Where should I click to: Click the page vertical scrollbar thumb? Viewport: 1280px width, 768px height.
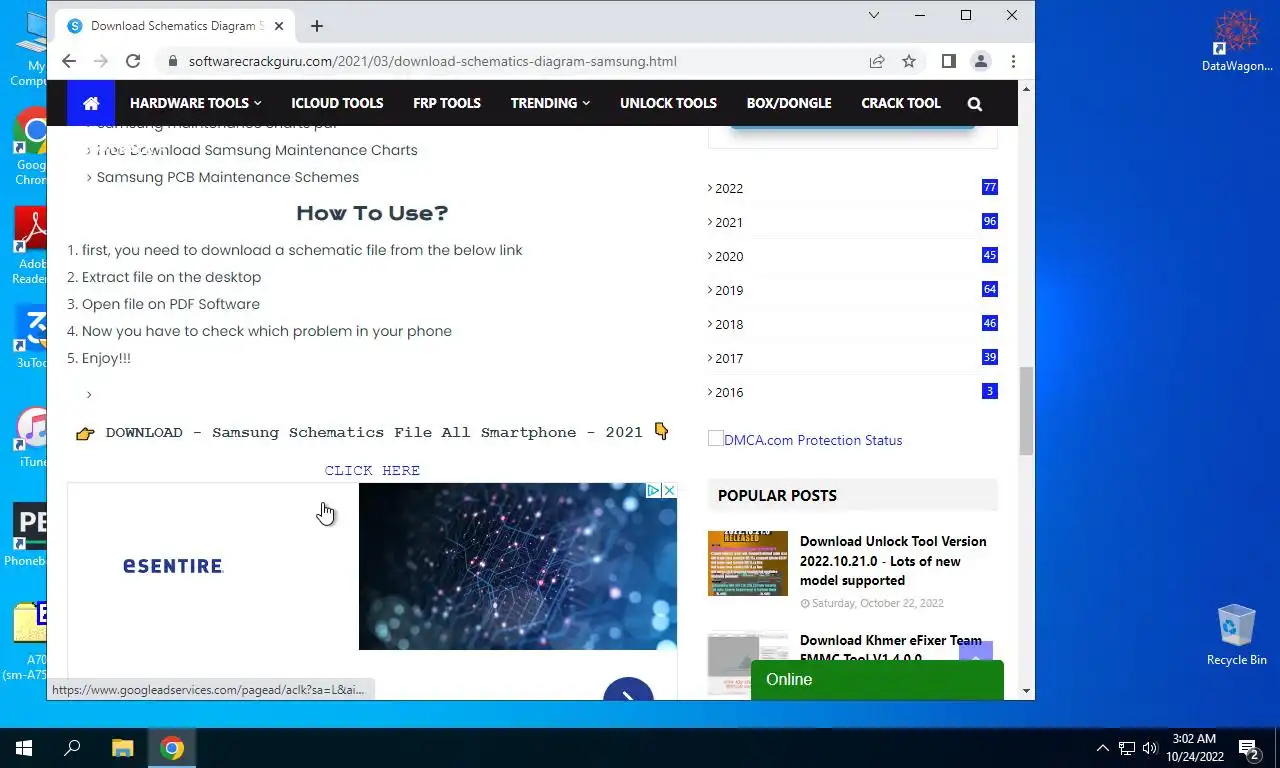pyautogui.click(x=1026, y=411)
